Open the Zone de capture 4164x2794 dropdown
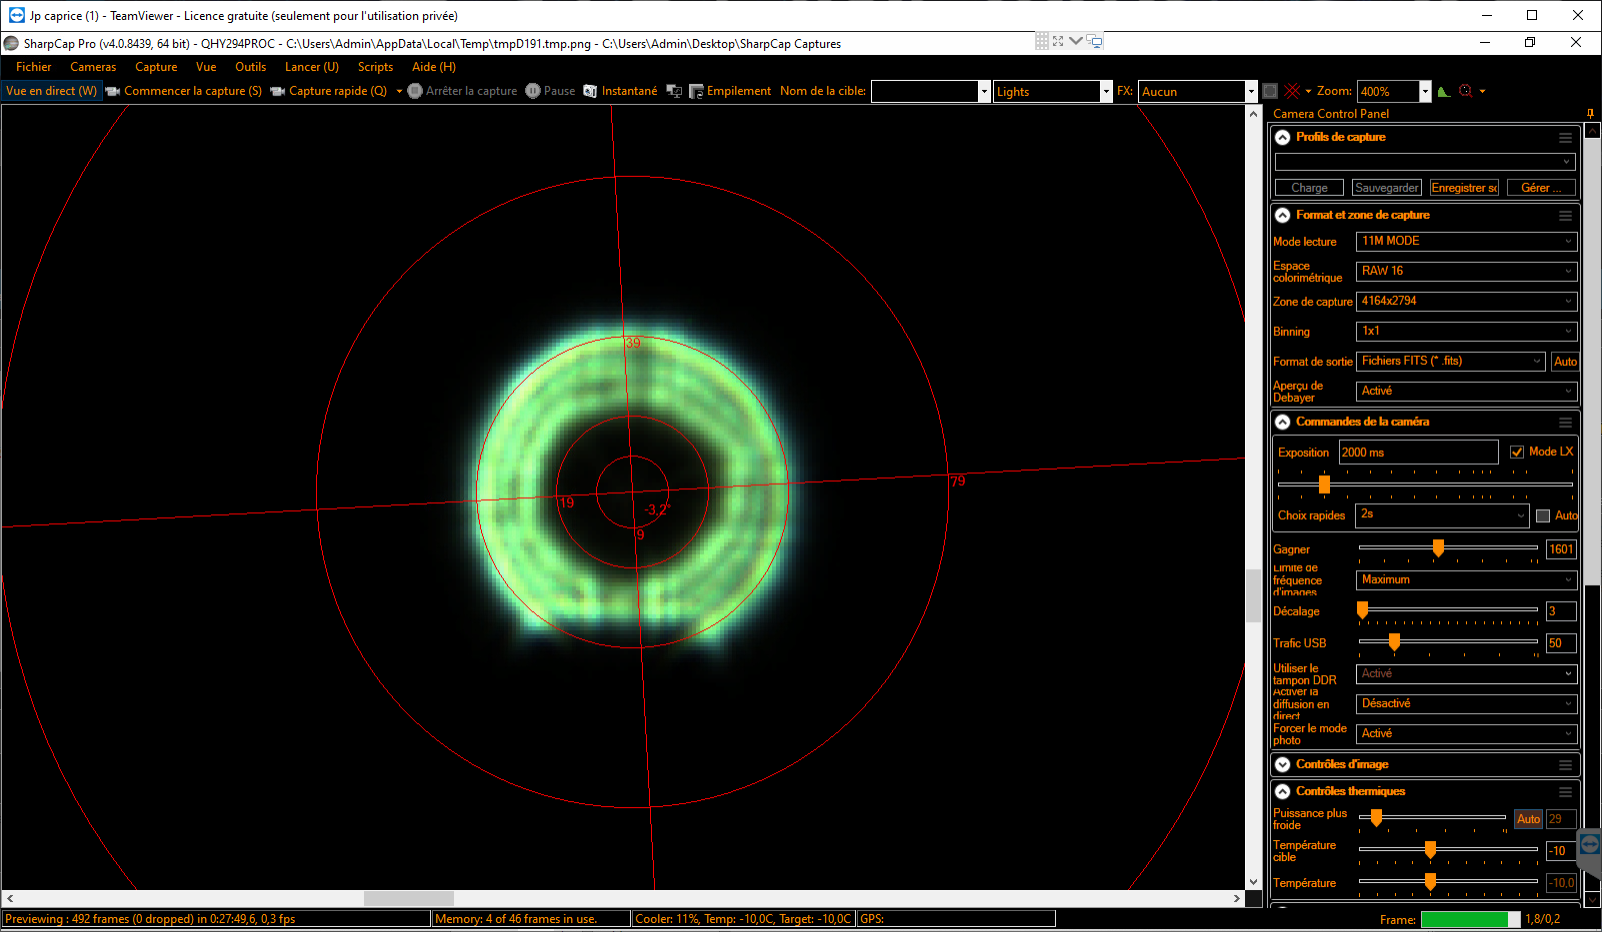Image resolution: width=1602 pixels, height=932 pixels. 1466,301
